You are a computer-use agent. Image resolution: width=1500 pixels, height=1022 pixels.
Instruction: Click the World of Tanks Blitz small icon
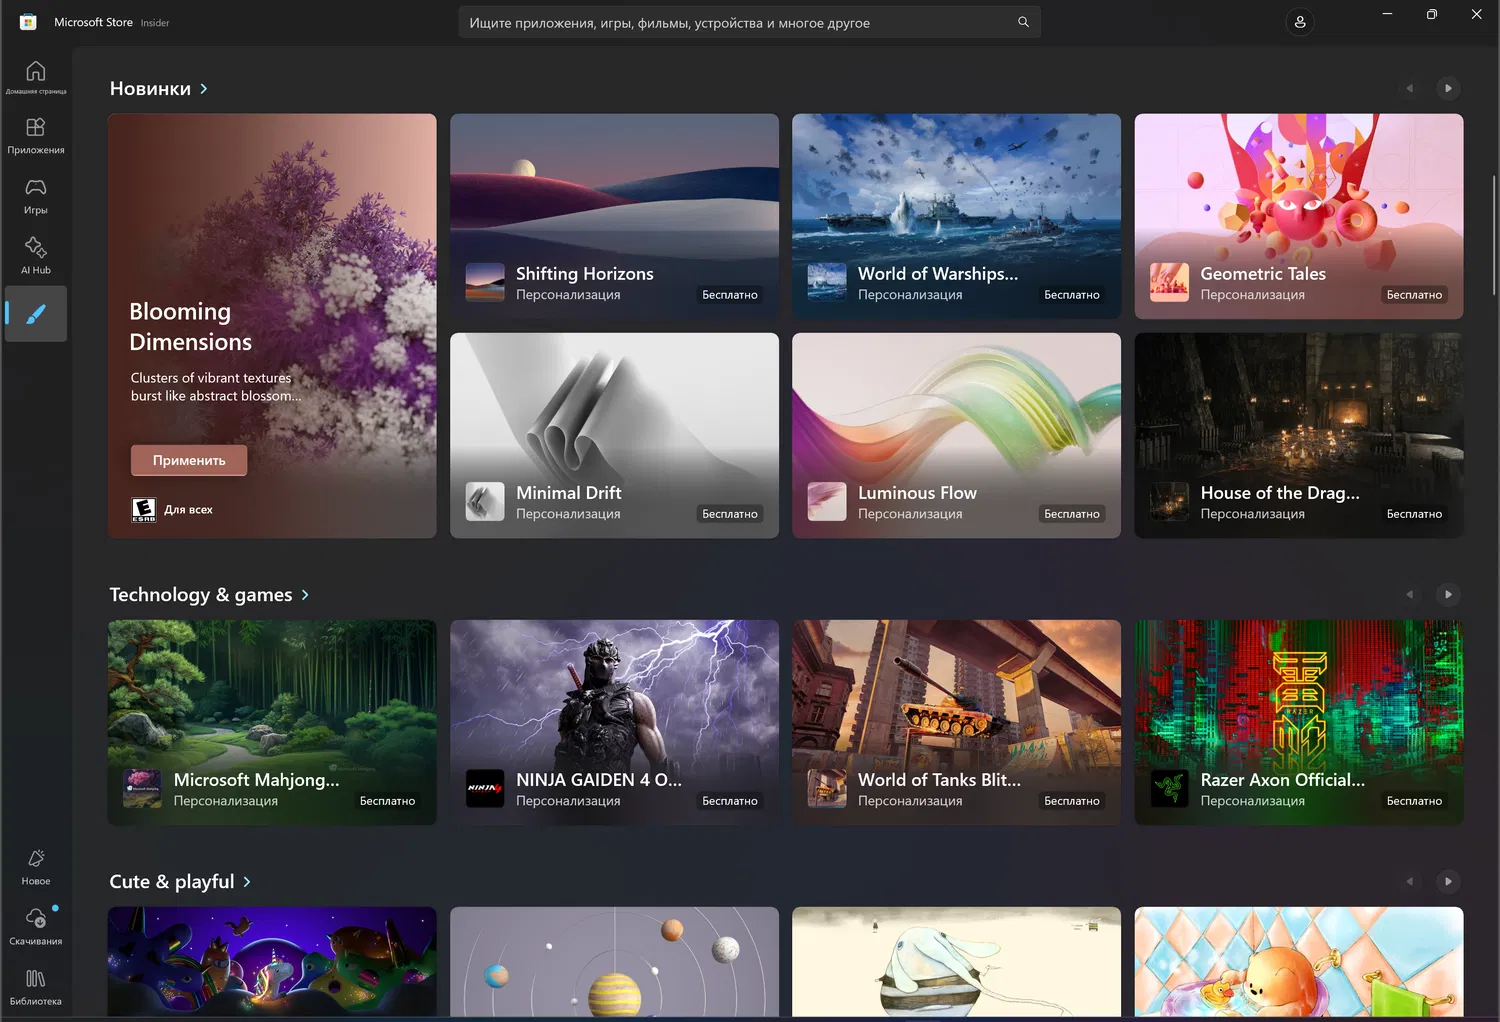827,789
